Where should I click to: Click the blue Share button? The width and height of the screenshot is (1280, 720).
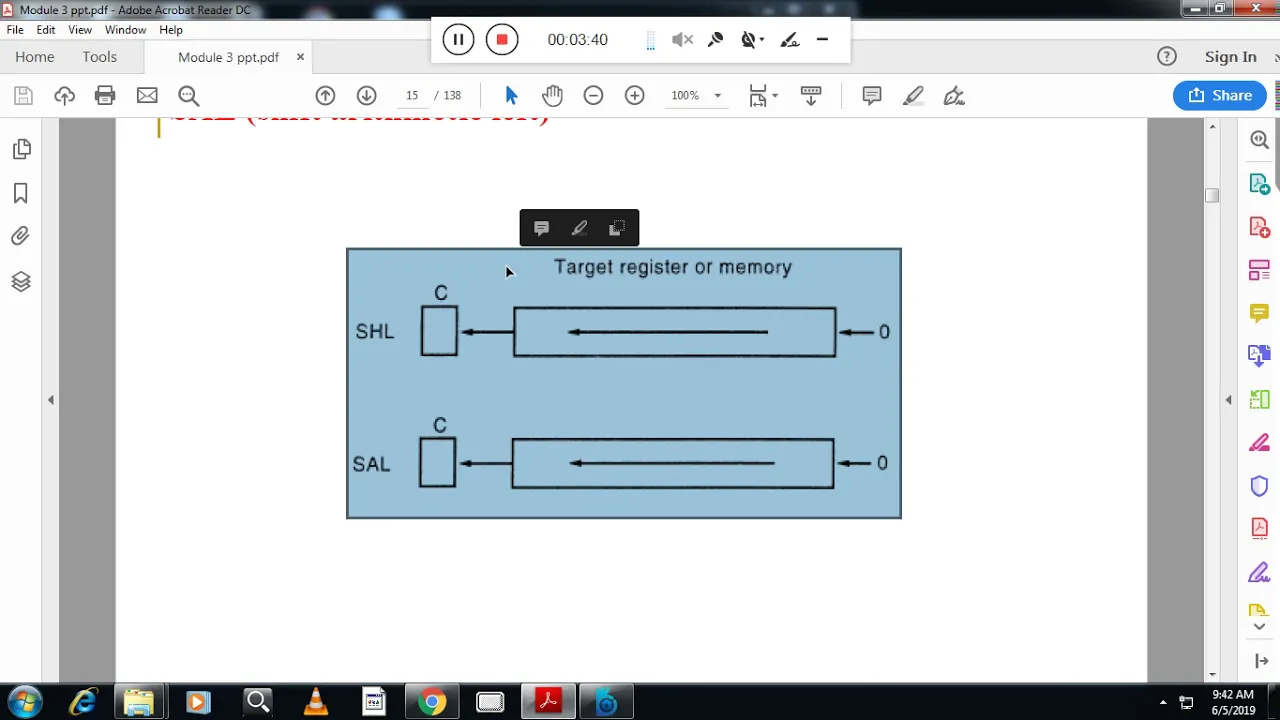(x=1220, y=95)
